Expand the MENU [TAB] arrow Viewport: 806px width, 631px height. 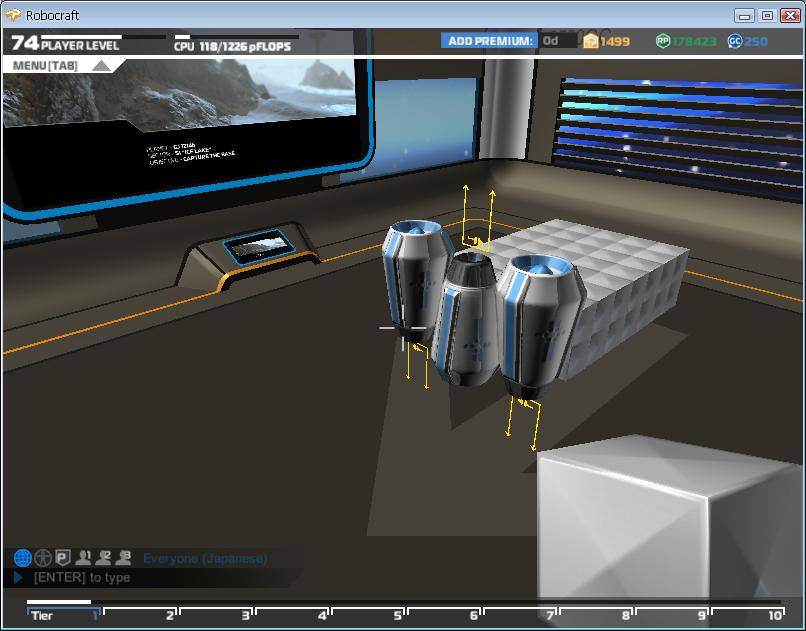pos(101,66)
